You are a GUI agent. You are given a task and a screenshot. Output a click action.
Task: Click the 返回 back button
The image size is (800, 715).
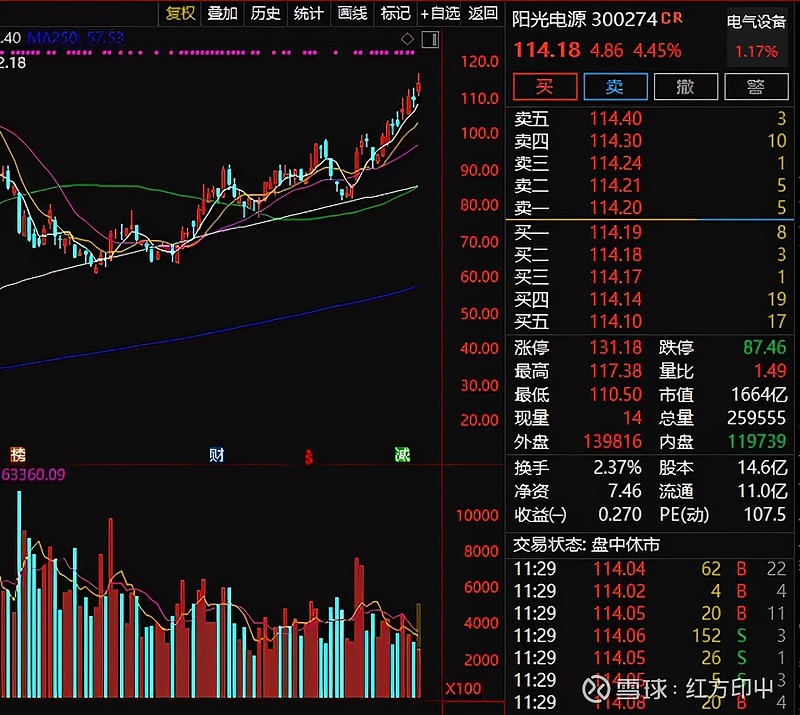point(483,13)
